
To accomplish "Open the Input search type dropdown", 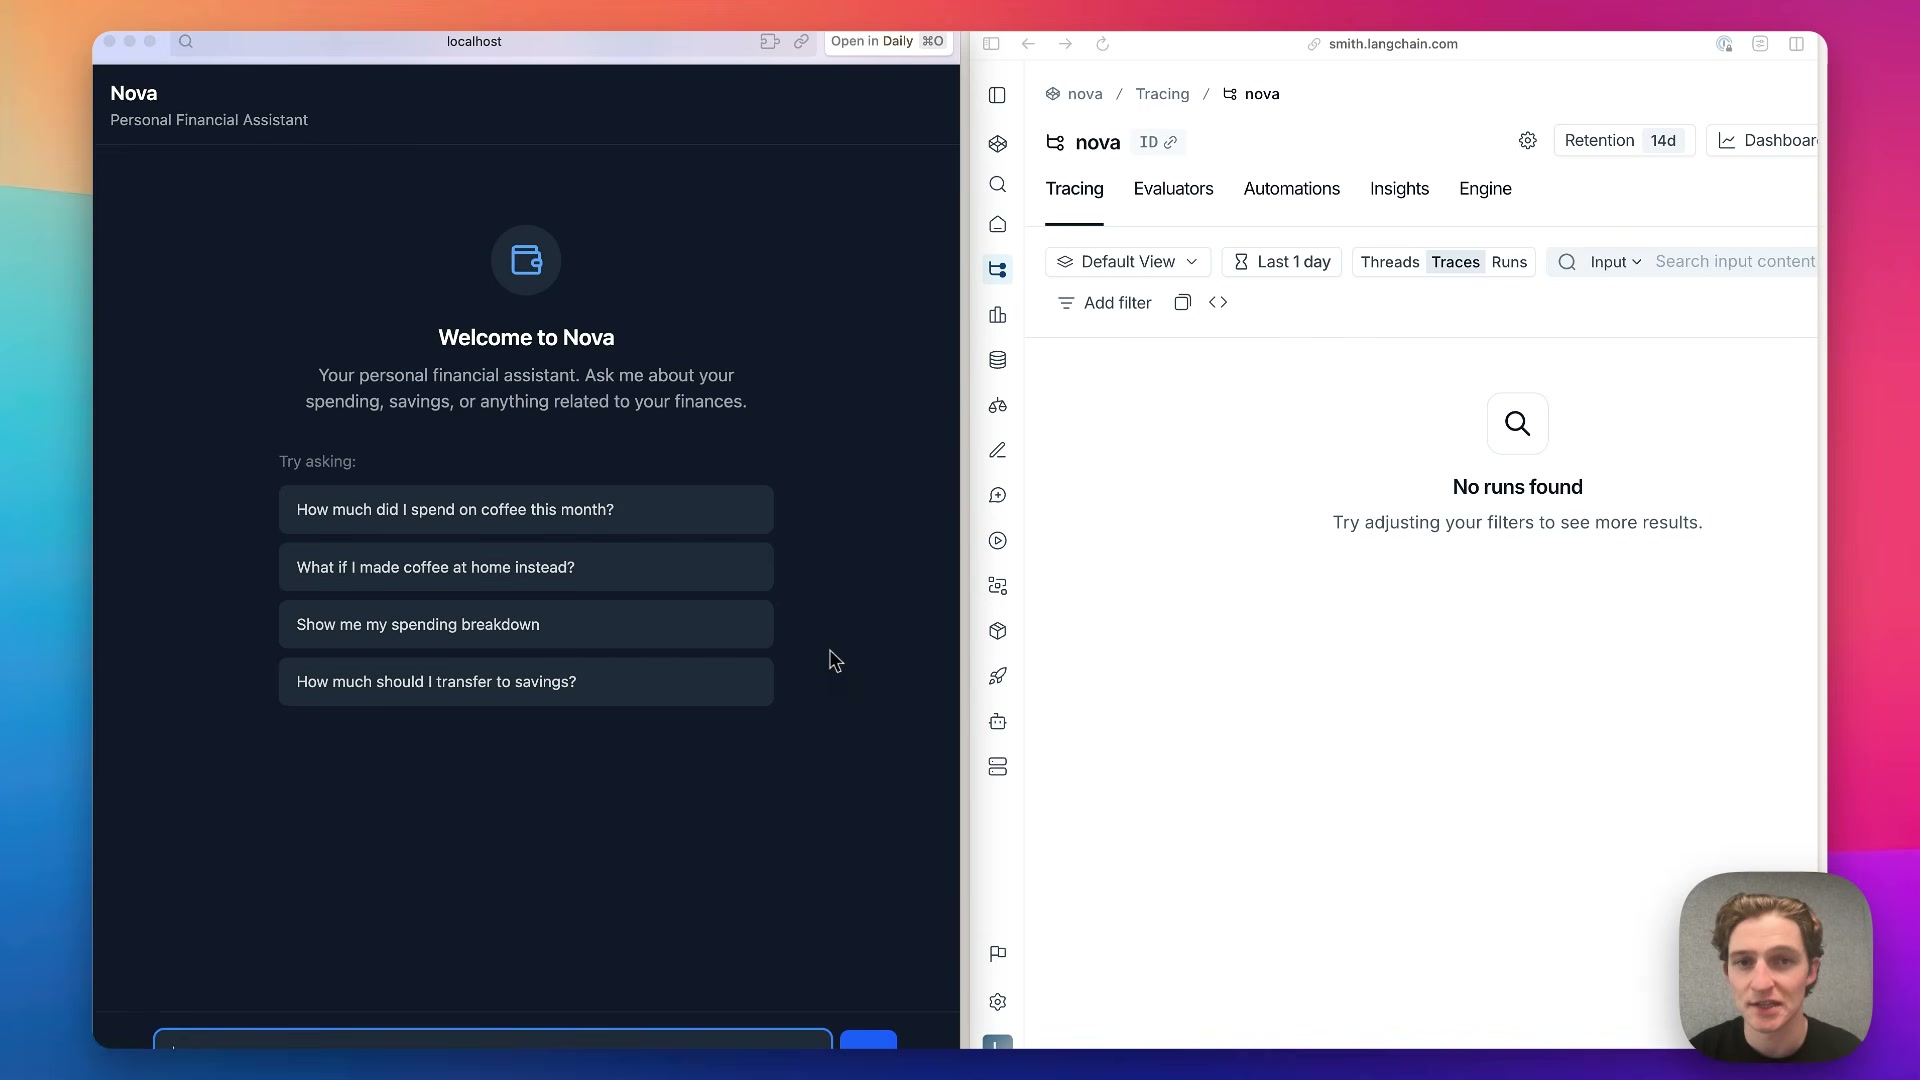I will coord(1615,262).
